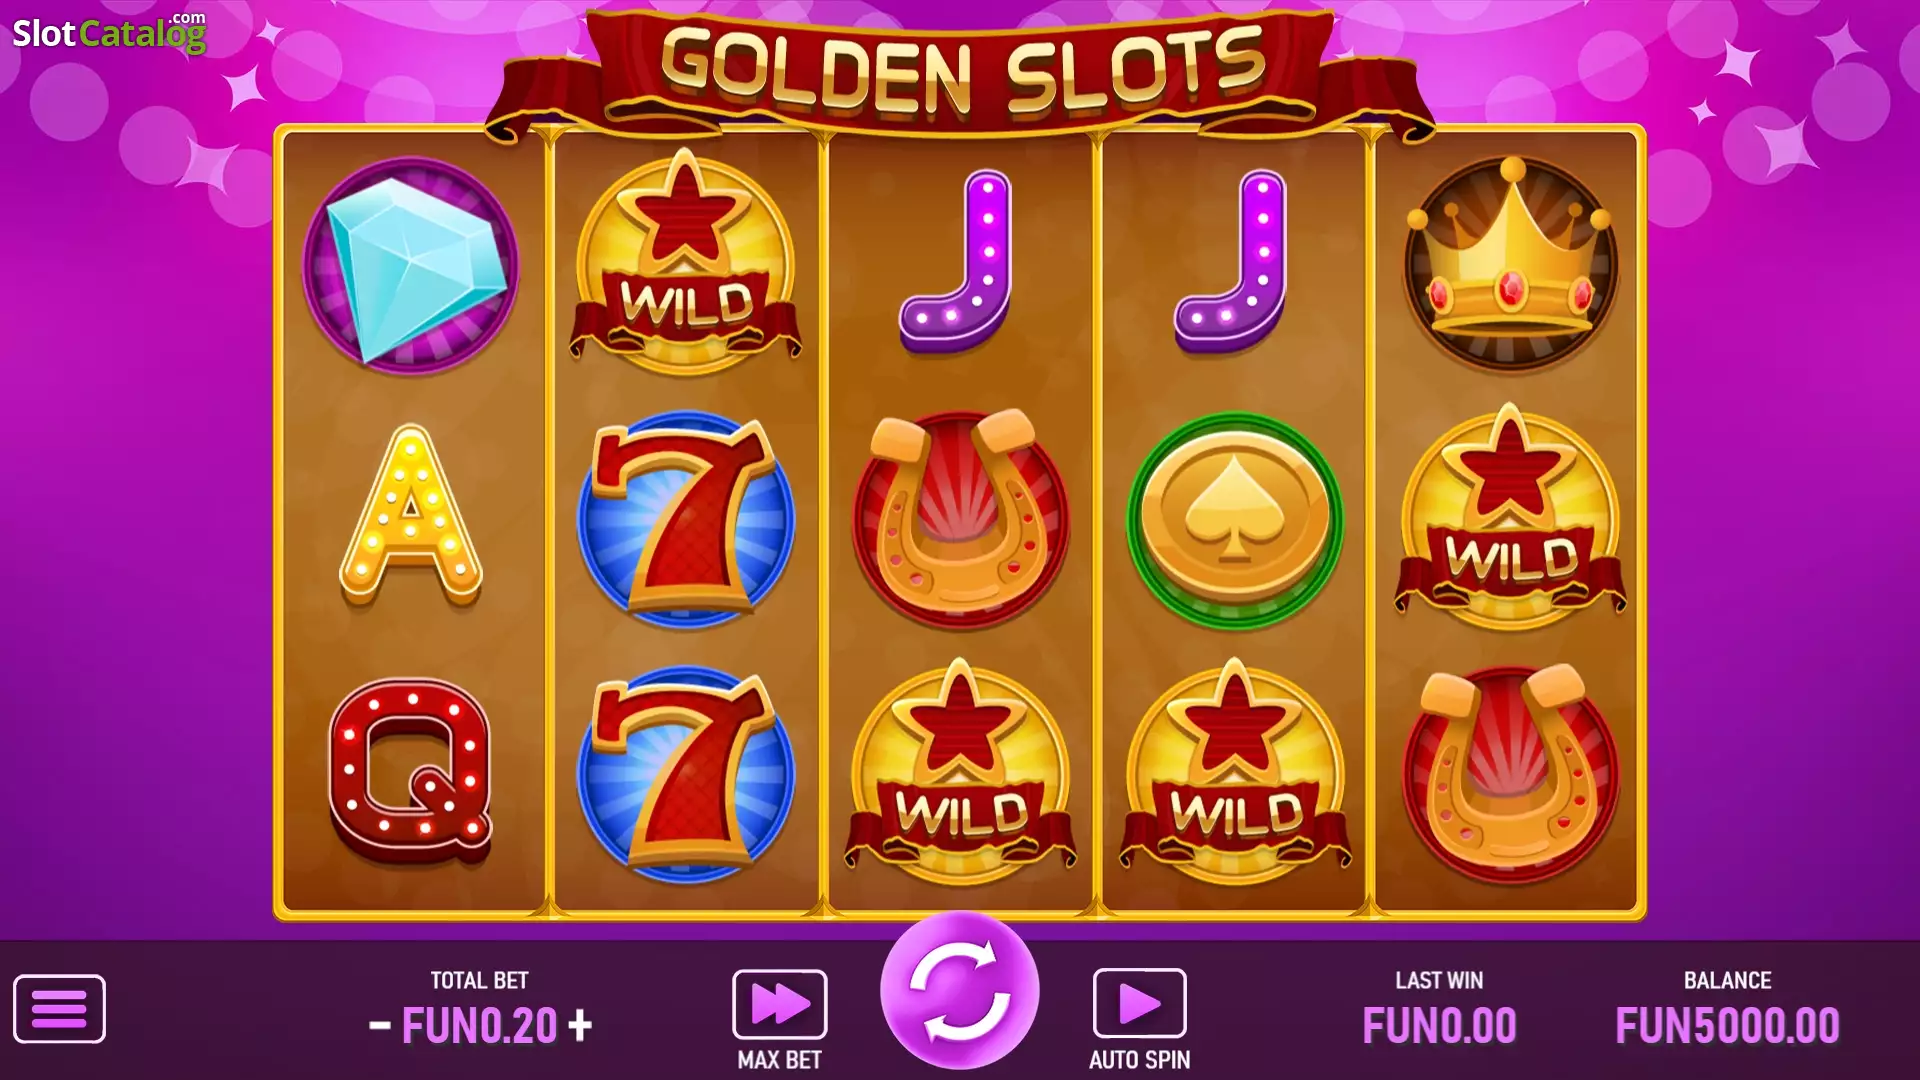Click the purple spin button

pos(960,991)
